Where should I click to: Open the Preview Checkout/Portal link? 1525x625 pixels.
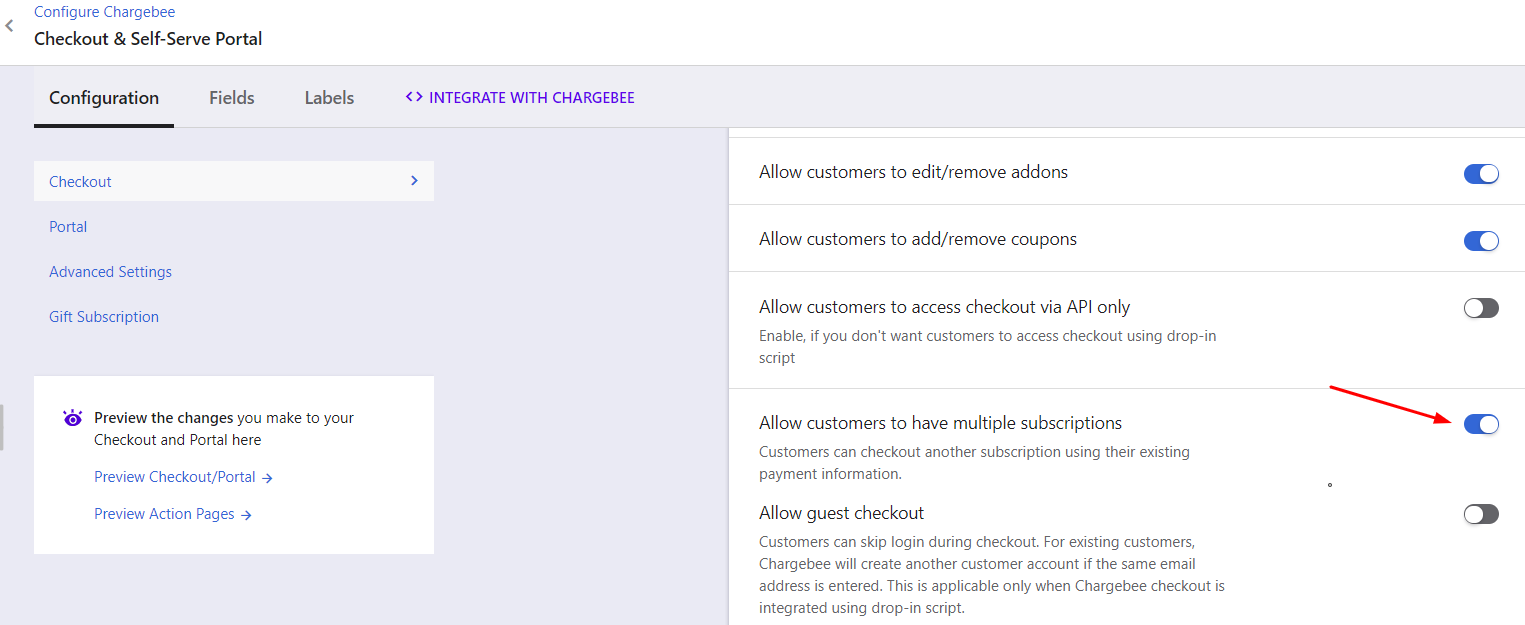pyautogui.click(x=174, y=477)
